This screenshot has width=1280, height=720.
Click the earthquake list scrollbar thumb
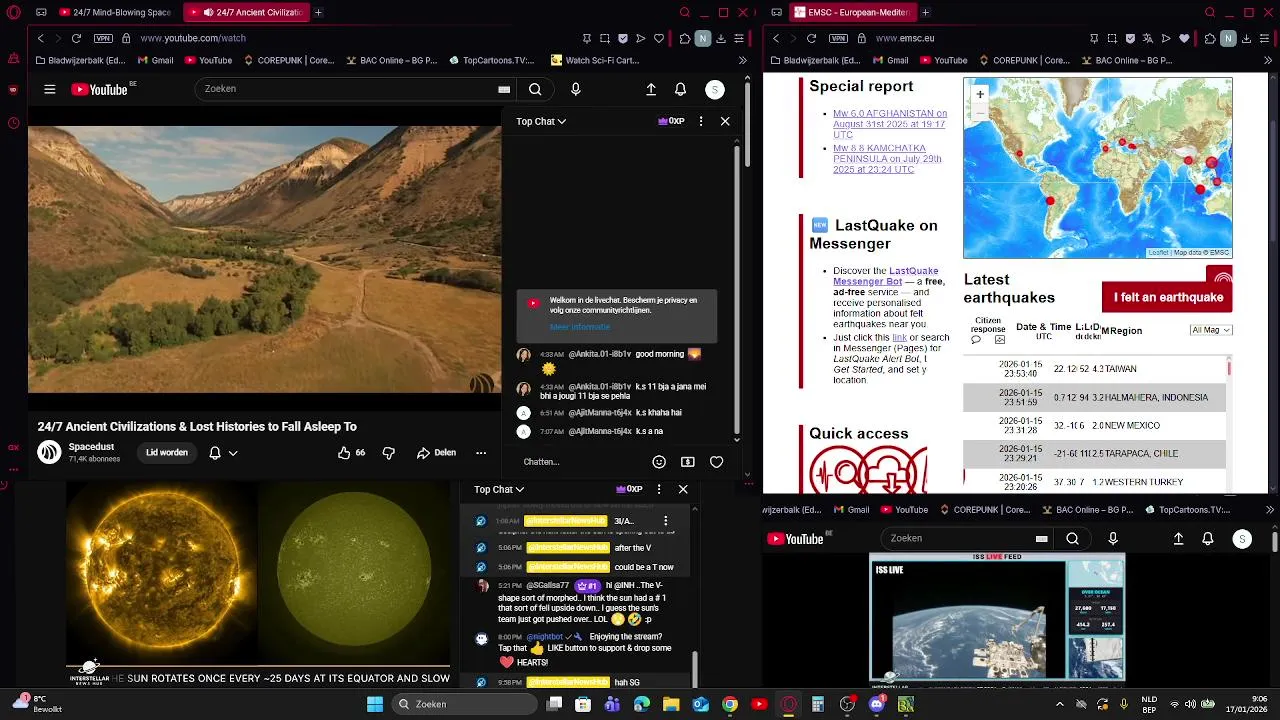(1228, 369)
